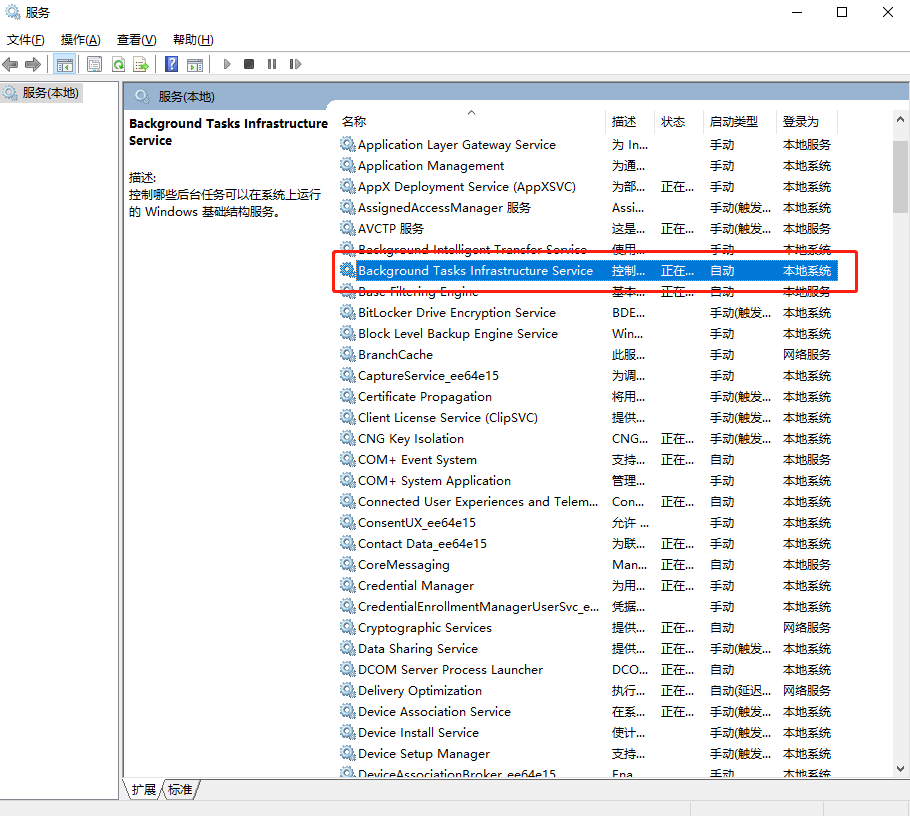
Task: Pause the selected service with pause icon
Action: coord(272,63)
